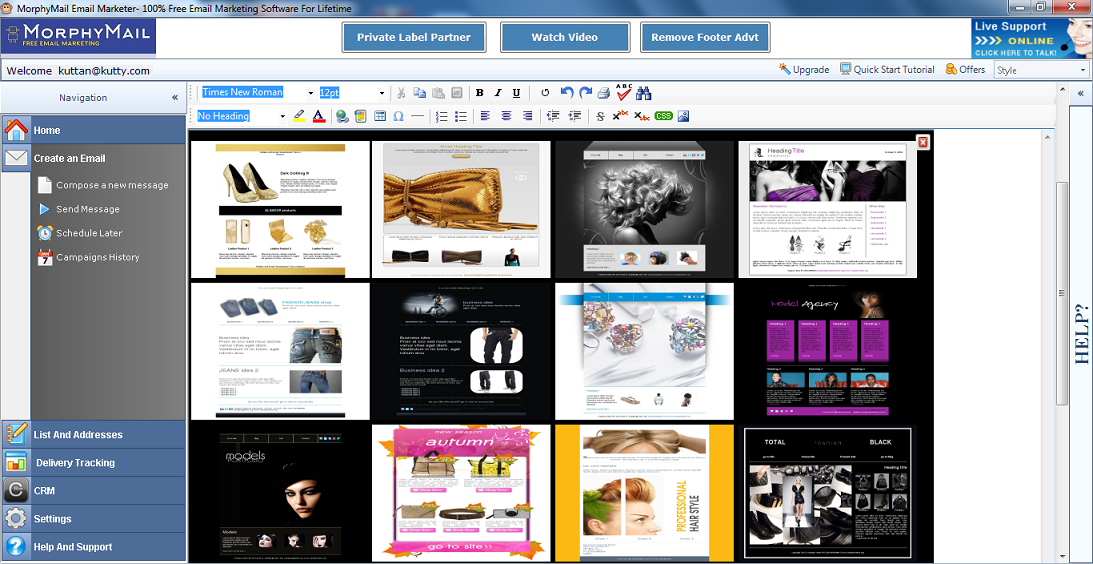Open List And Addresses section
Image resolution: width=1093 pixels, height=564 pixels.
pos(93,434)
